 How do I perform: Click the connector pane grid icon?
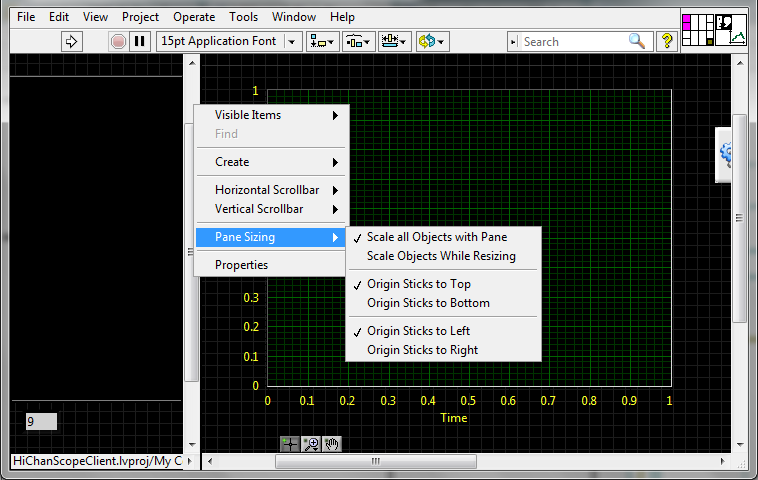coord(697,28)
